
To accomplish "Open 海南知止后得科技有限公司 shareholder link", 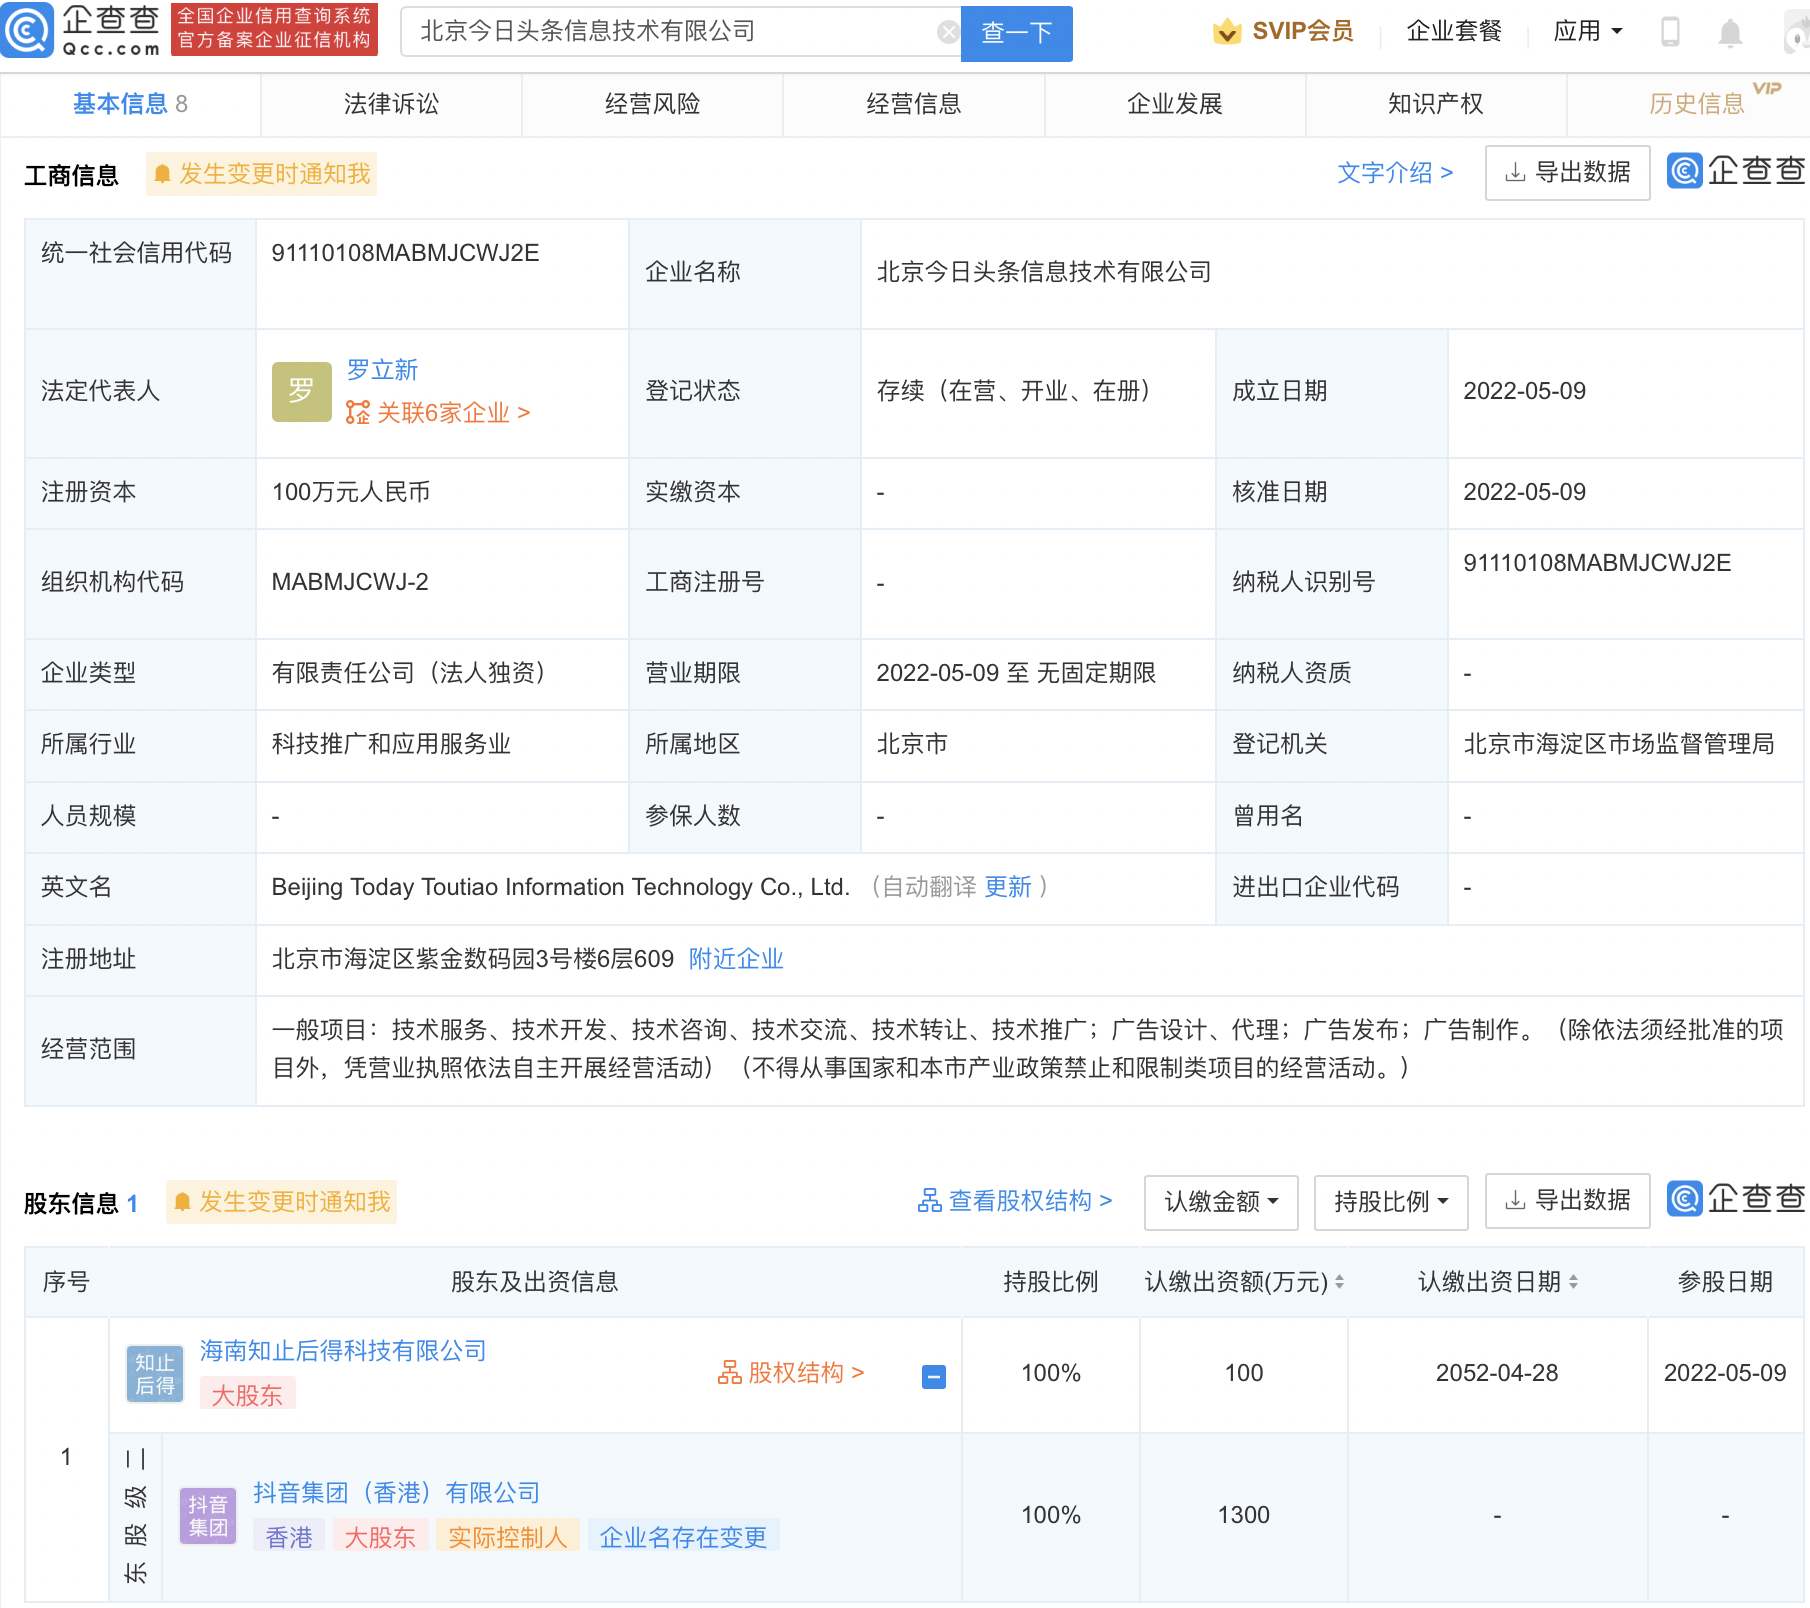I will click(x=343, y=1351).
